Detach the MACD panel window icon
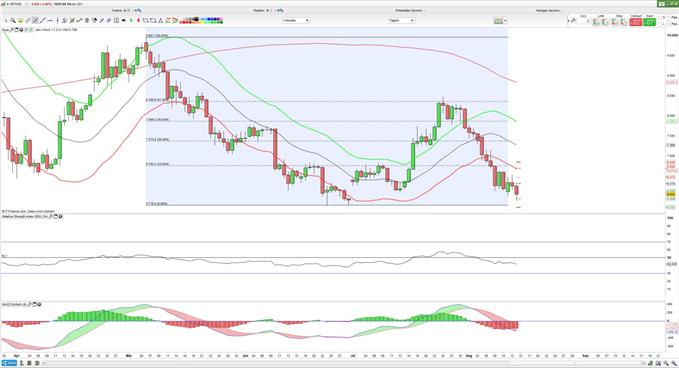Image resolution: width=679 pixels, height=368 pixels. tap(35, 304)
